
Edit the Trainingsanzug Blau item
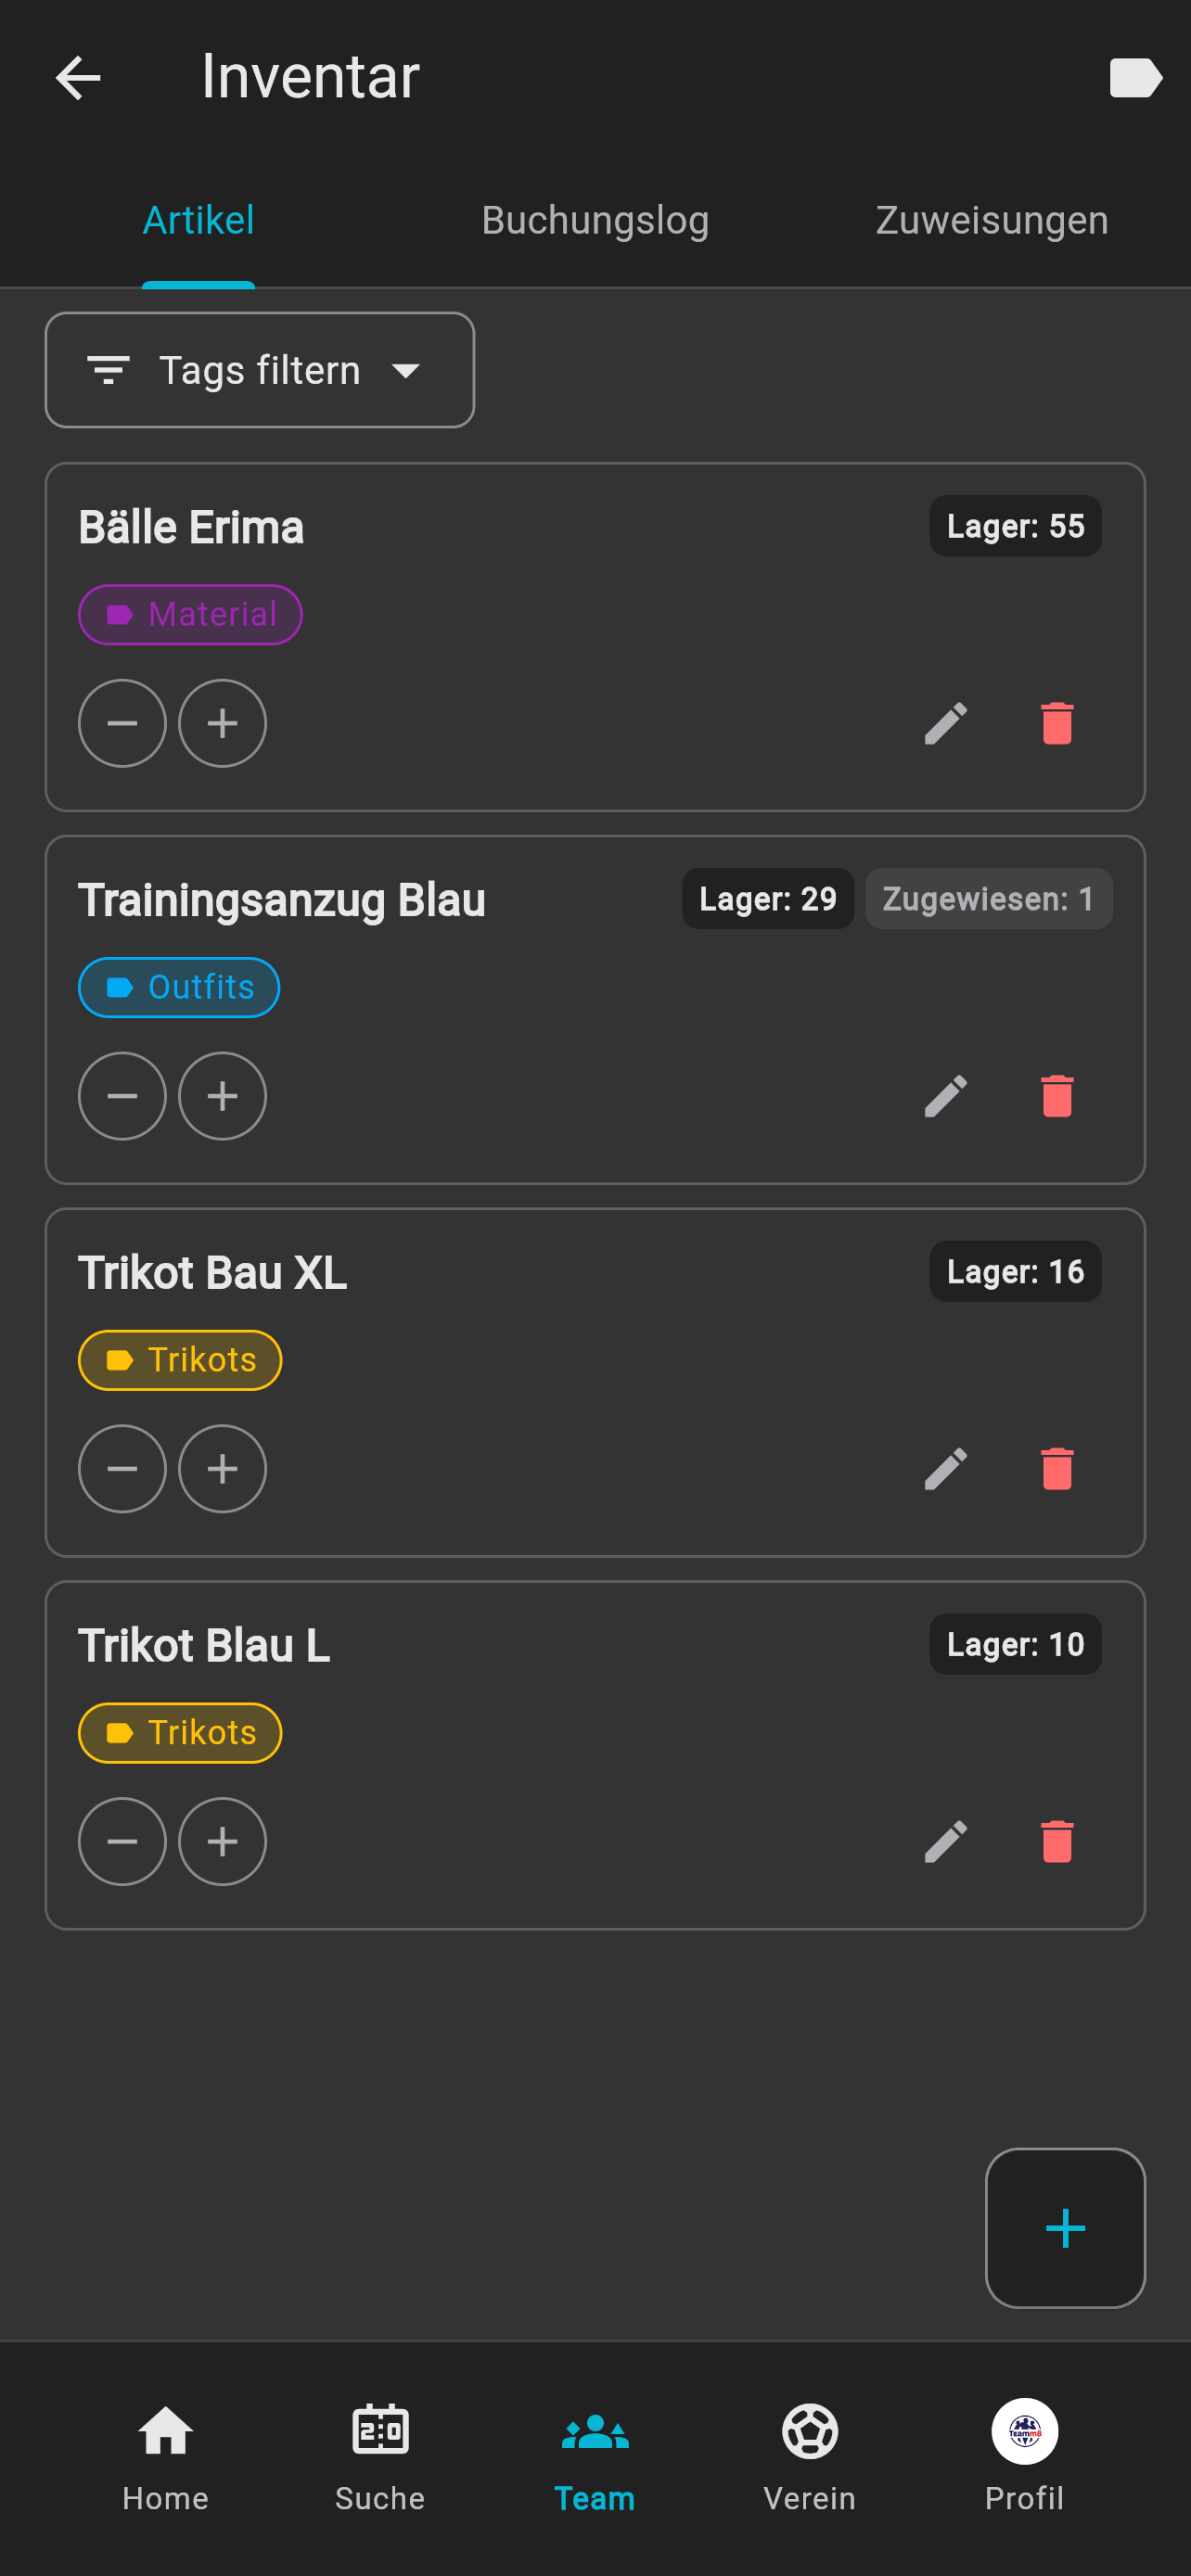coord(945,1096)
